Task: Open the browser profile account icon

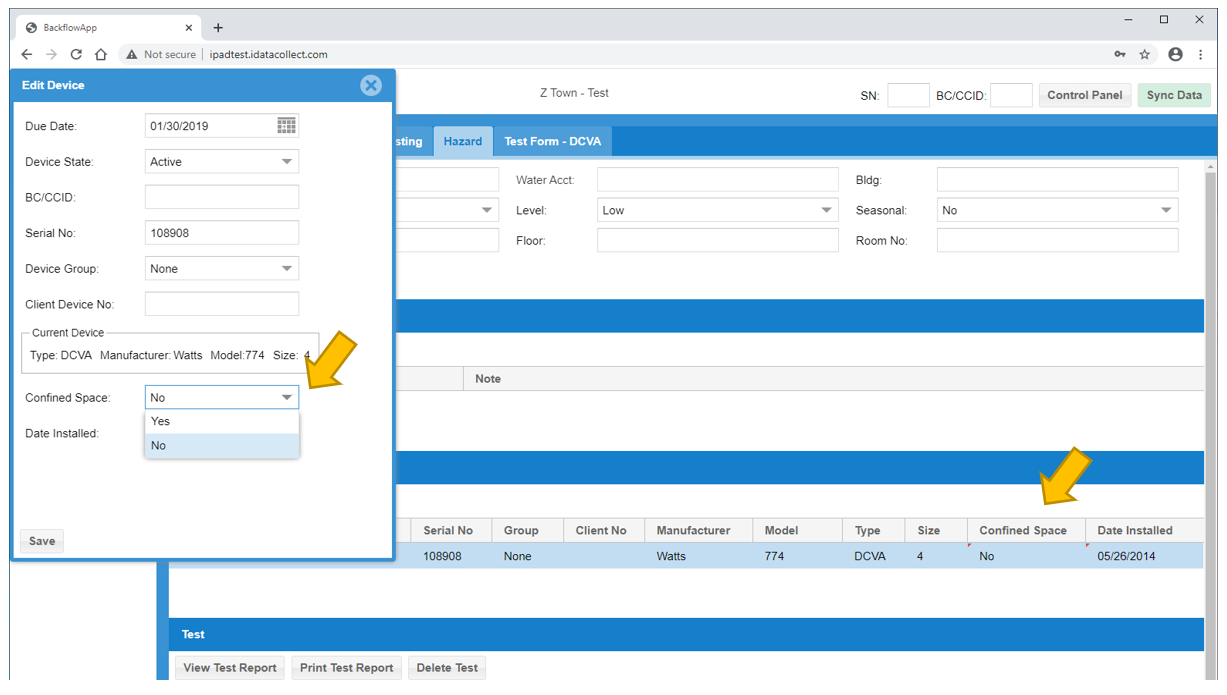Action: pyautogui.click(x=1175, y=54)
